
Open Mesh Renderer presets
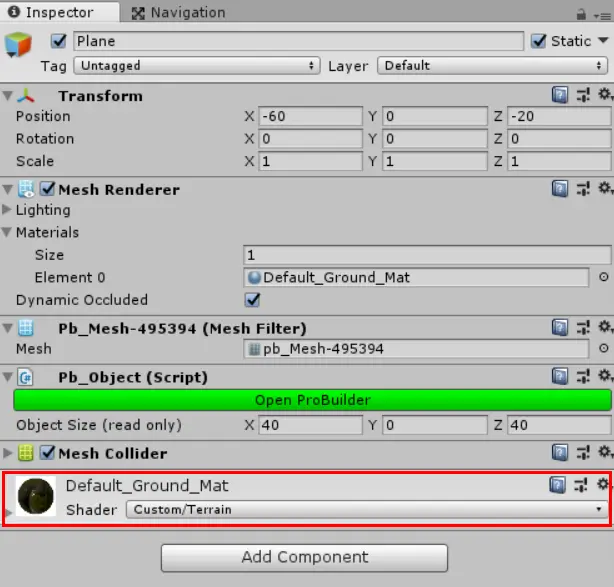(583, 189)
